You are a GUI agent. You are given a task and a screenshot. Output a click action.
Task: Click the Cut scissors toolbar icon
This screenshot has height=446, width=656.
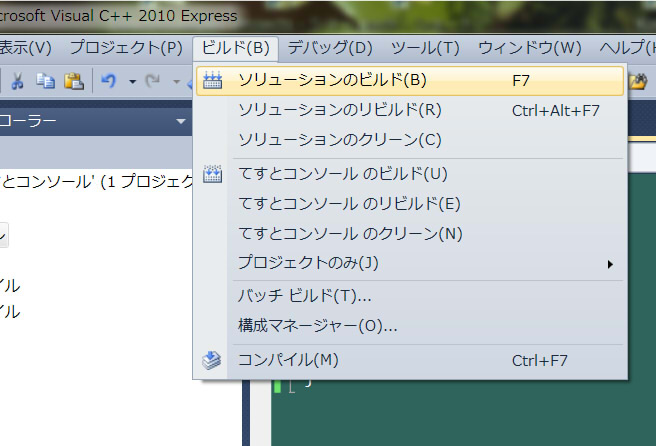click(17, 81)
